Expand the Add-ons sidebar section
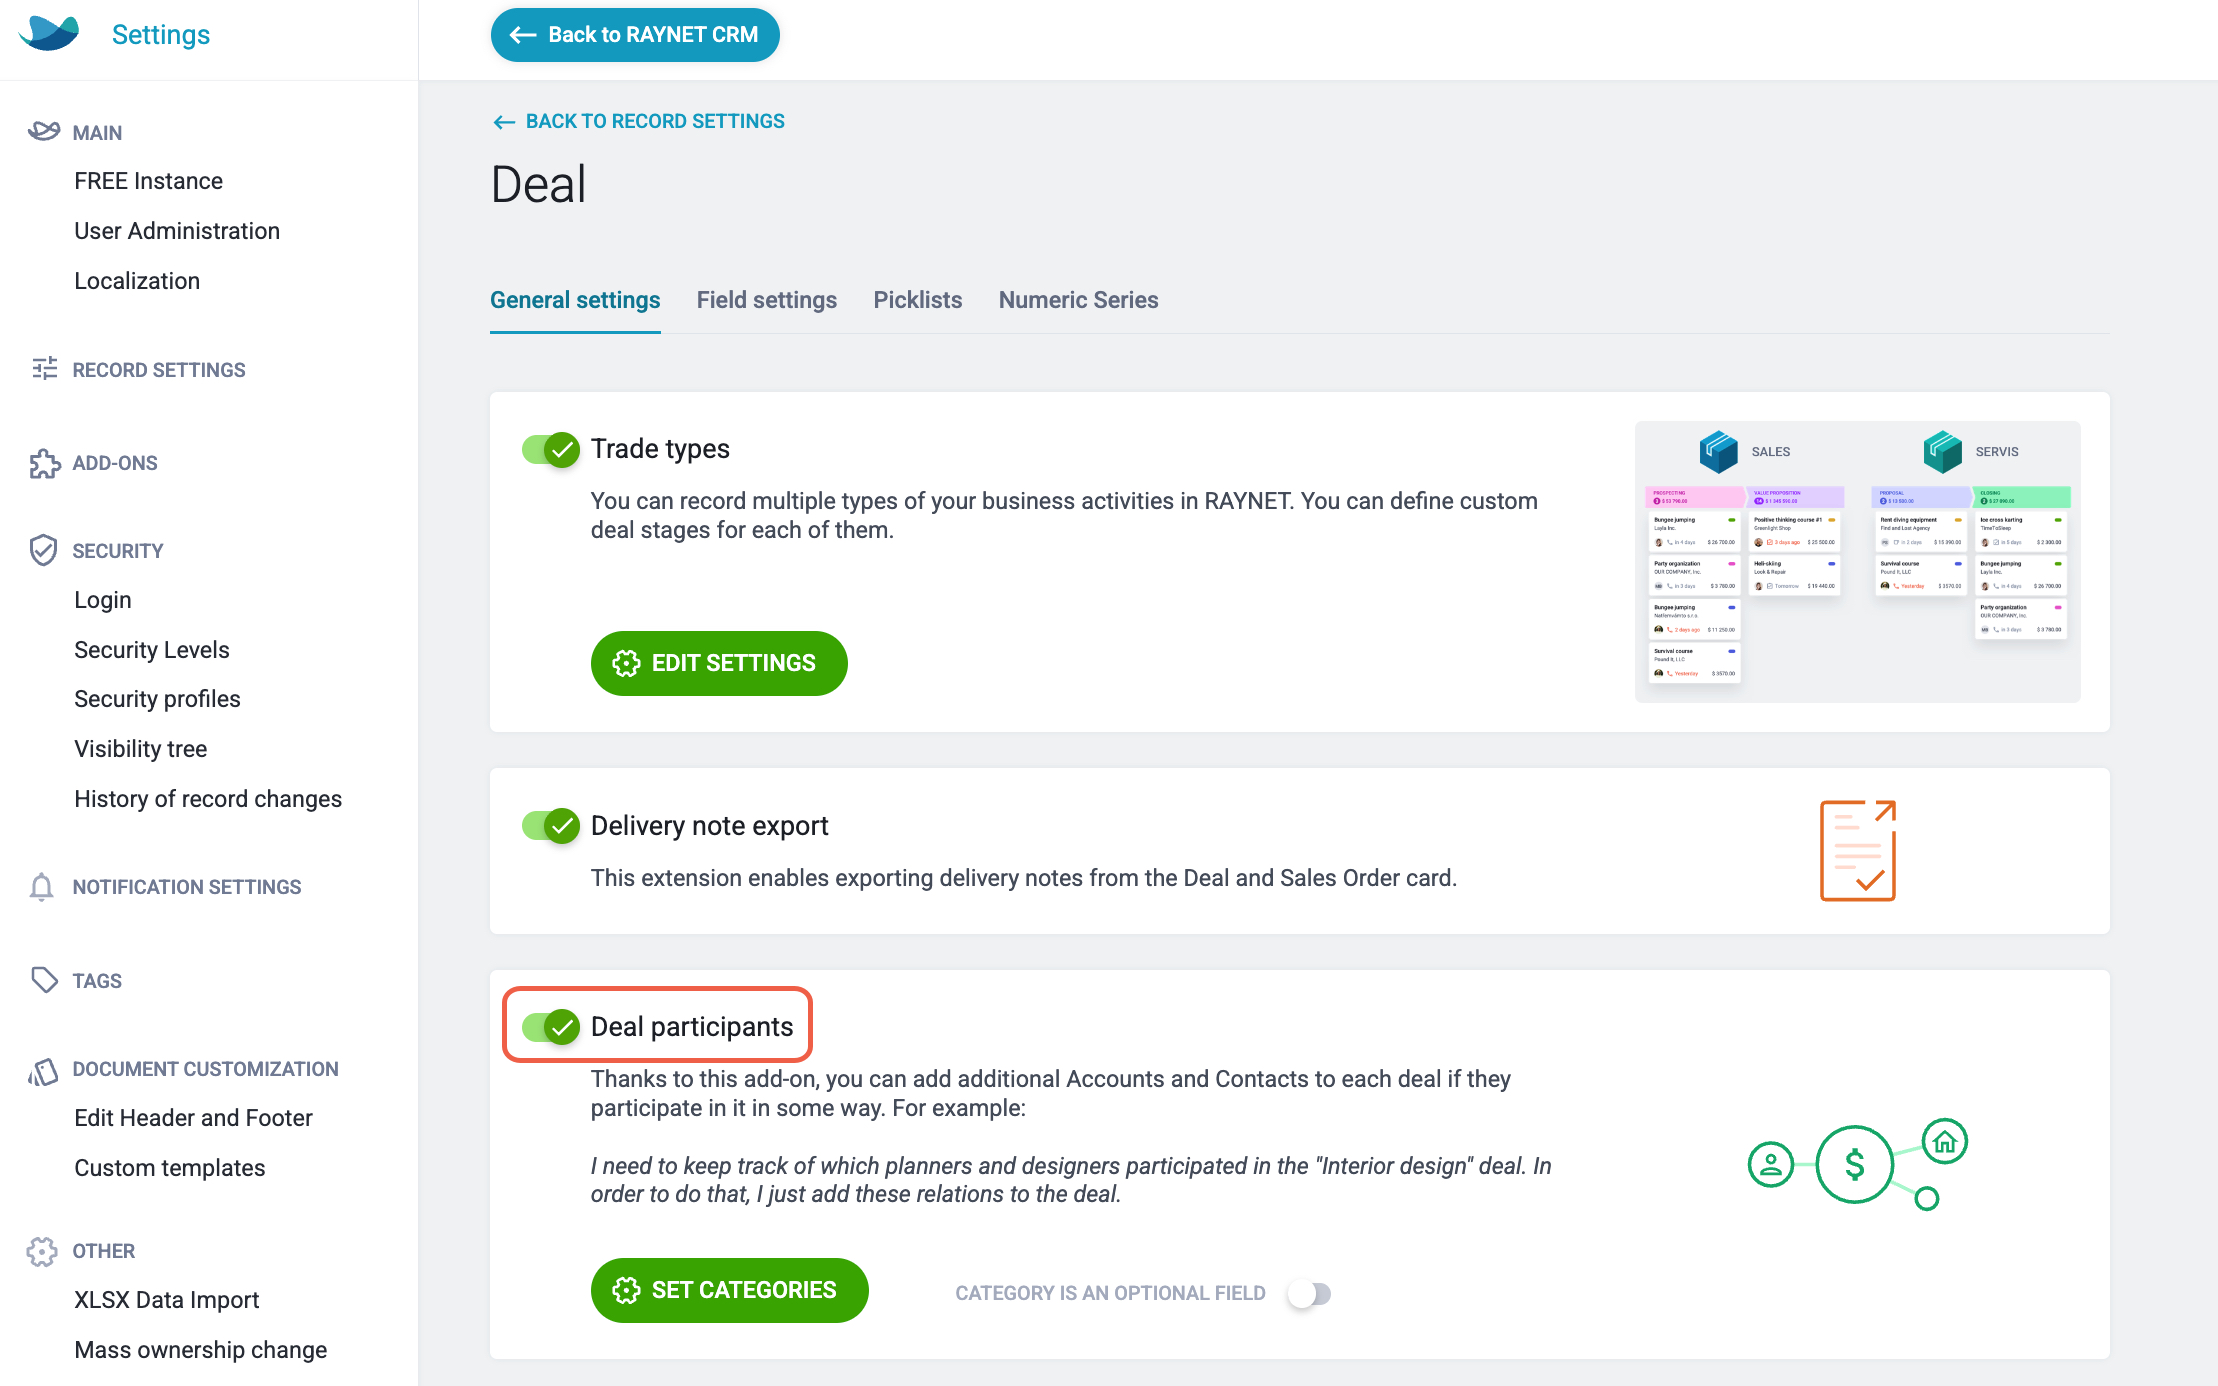Image resolution: width=2218 pixels, height=1386 pixels. tap(115, 463)
